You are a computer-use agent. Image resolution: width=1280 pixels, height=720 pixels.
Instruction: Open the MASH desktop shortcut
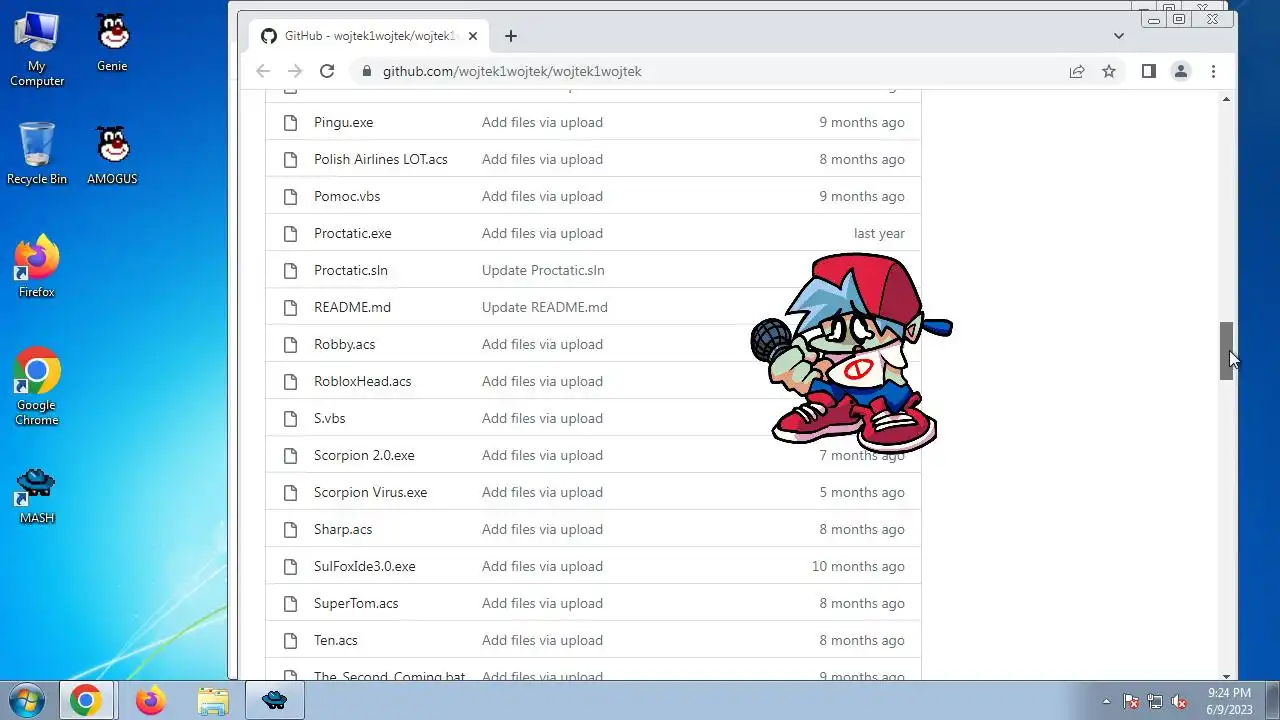(x=37, y=496)
